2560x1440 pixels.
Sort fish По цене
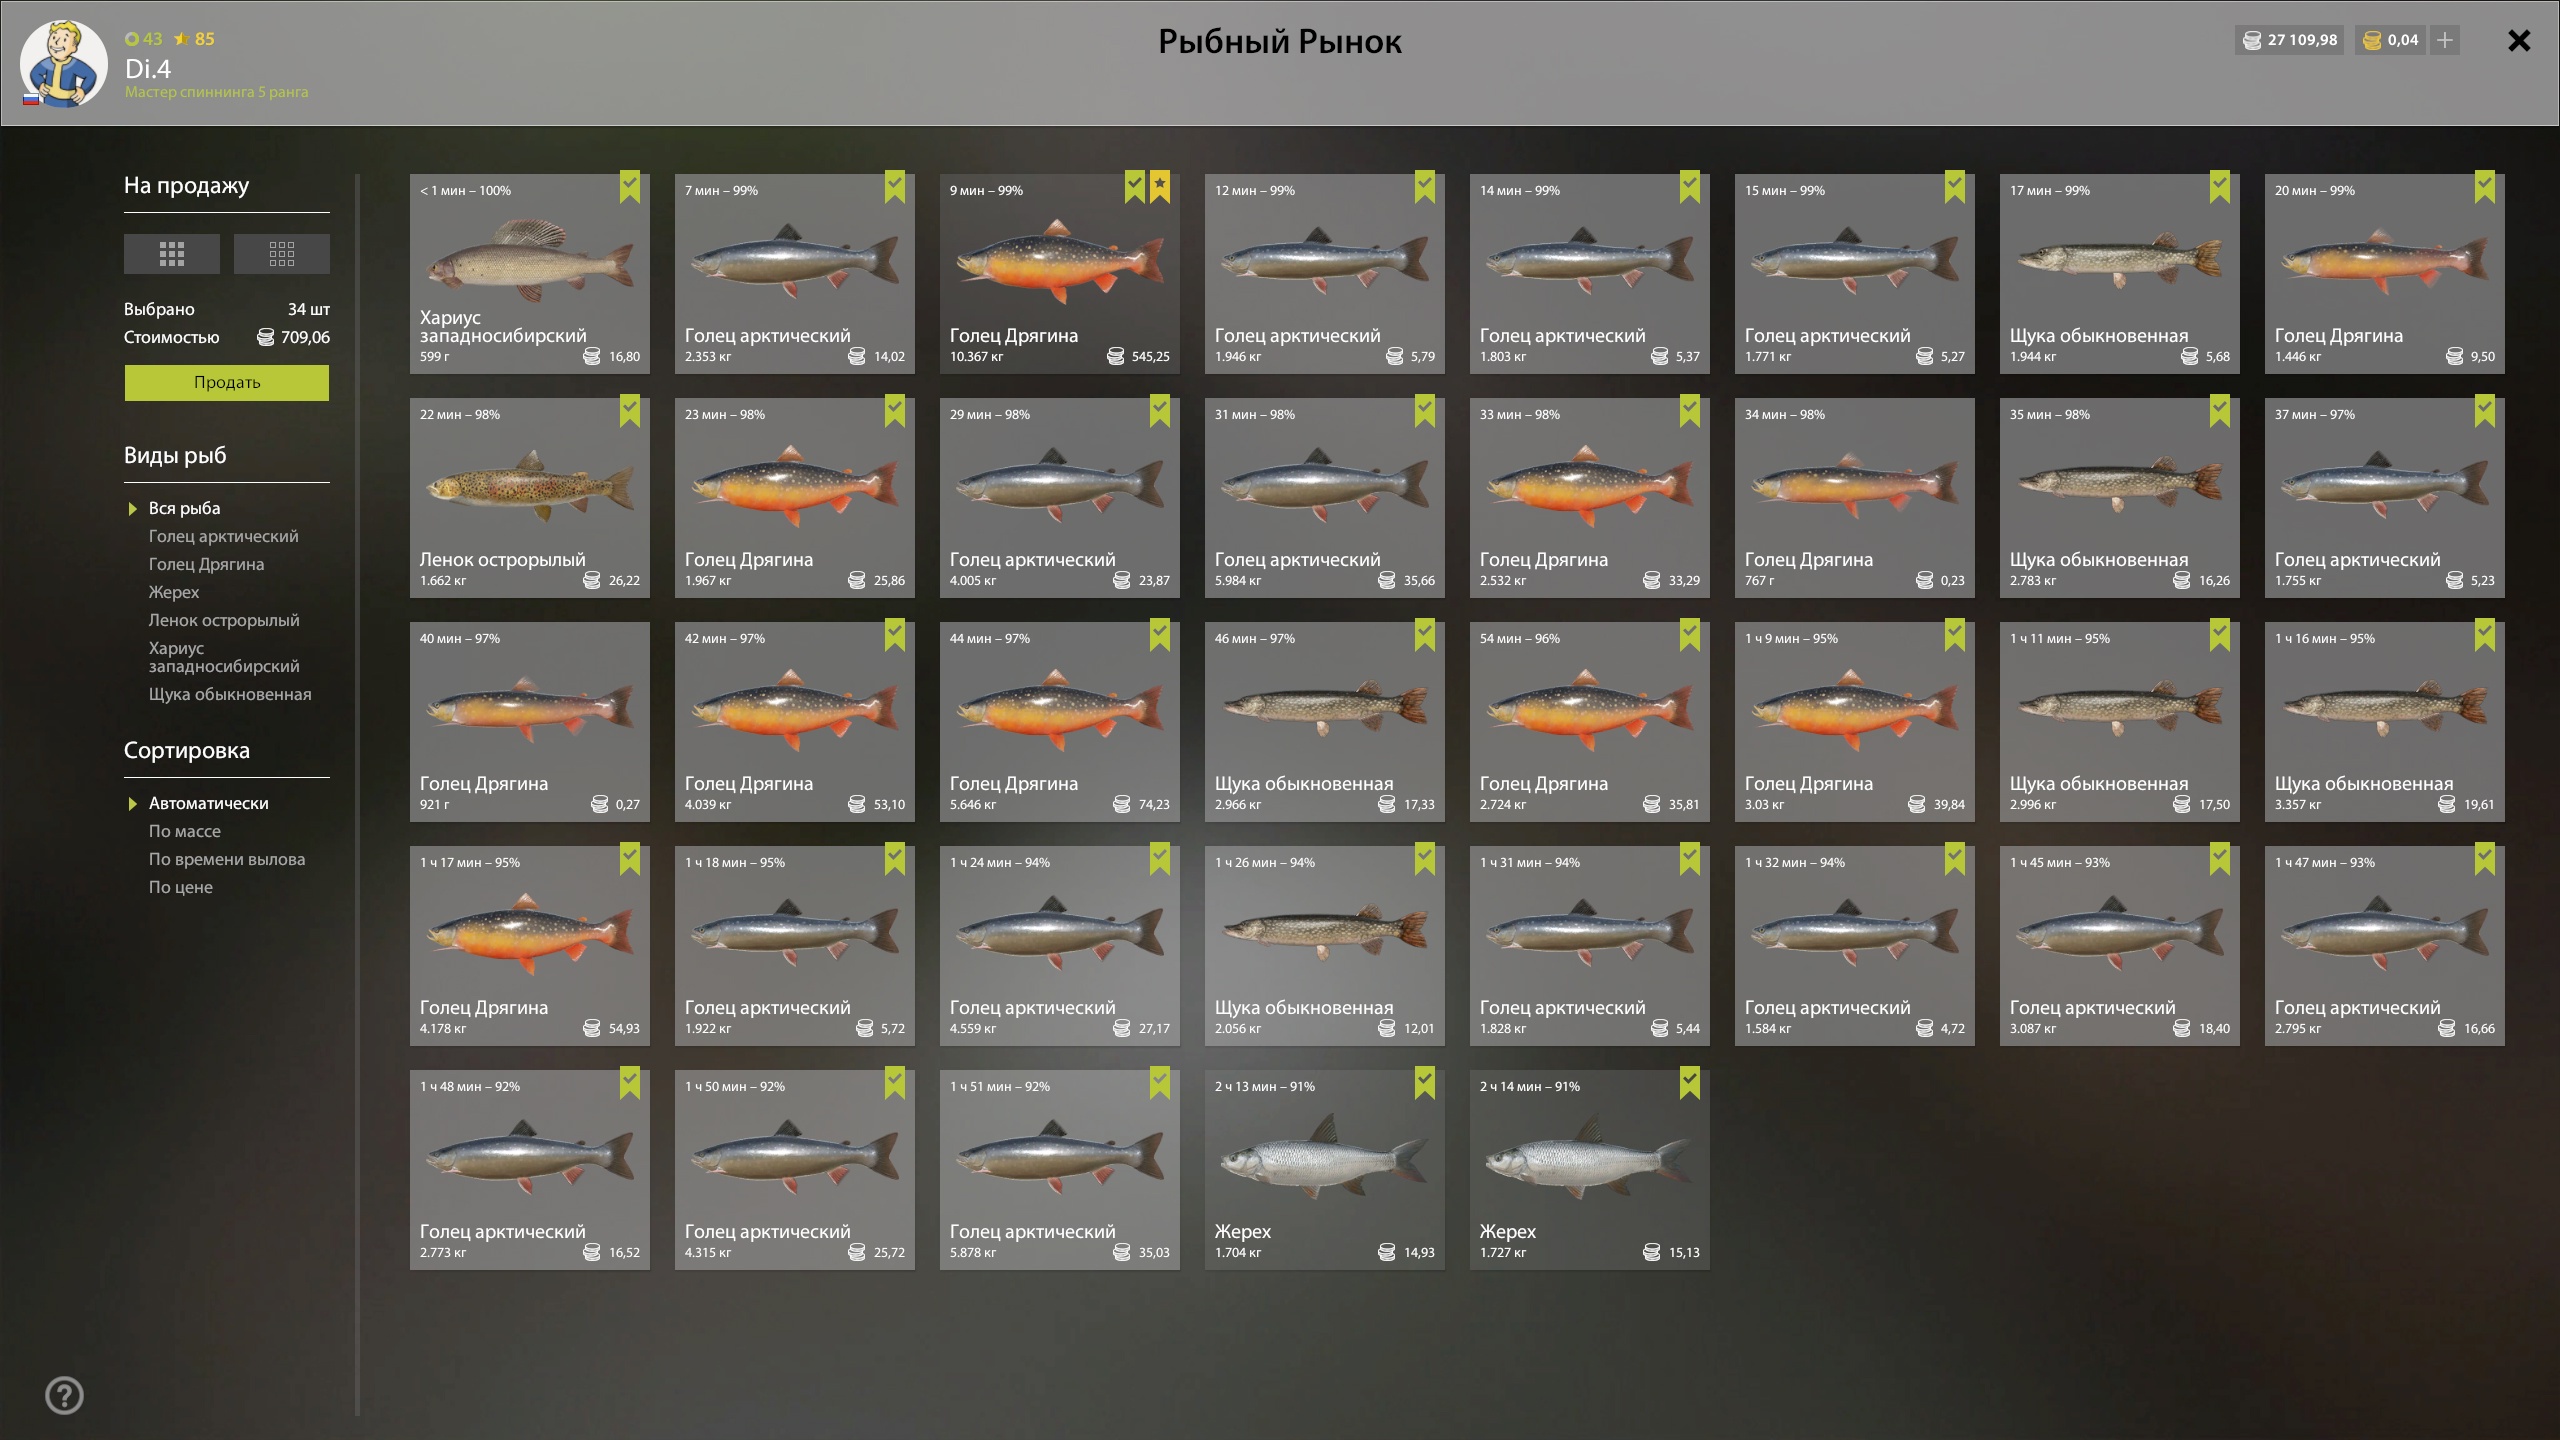181,887
